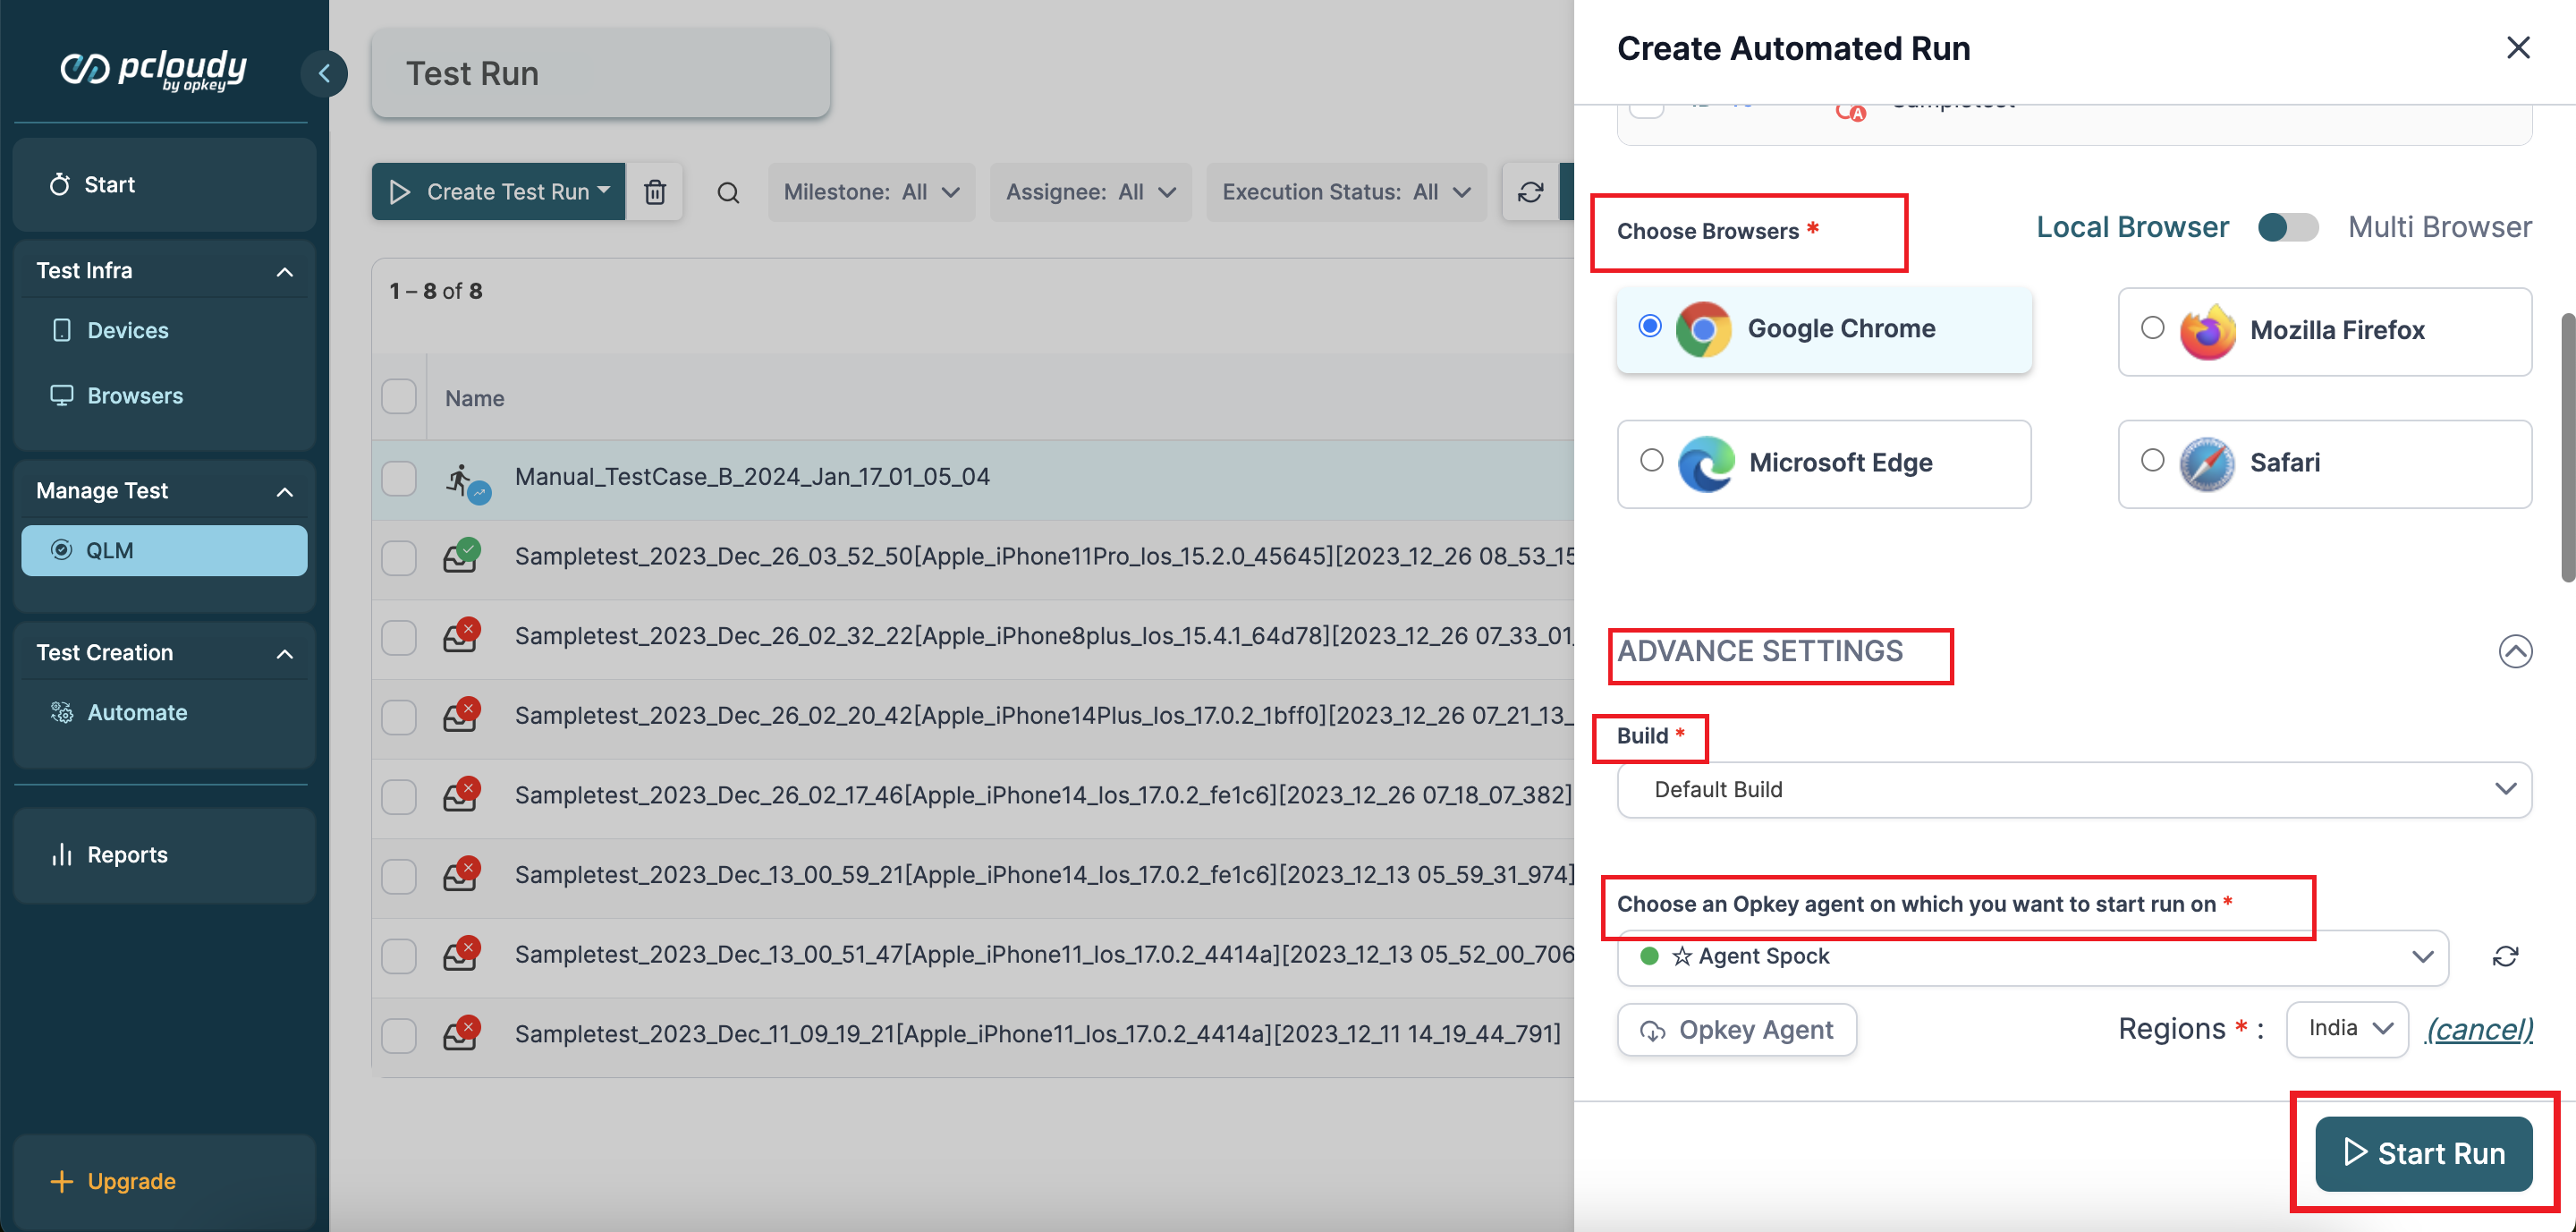Open the Default Build dropdown
Image resolution: width=2576 pixels, height=1232 pixels.
[2073, 790]
